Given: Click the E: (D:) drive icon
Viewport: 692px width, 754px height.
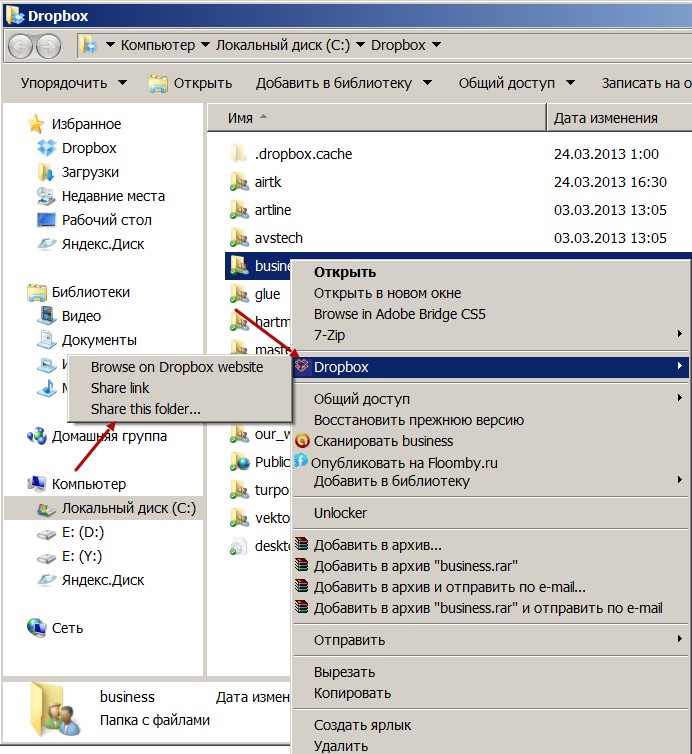Looking at the screenshot, I should [47, 534].
